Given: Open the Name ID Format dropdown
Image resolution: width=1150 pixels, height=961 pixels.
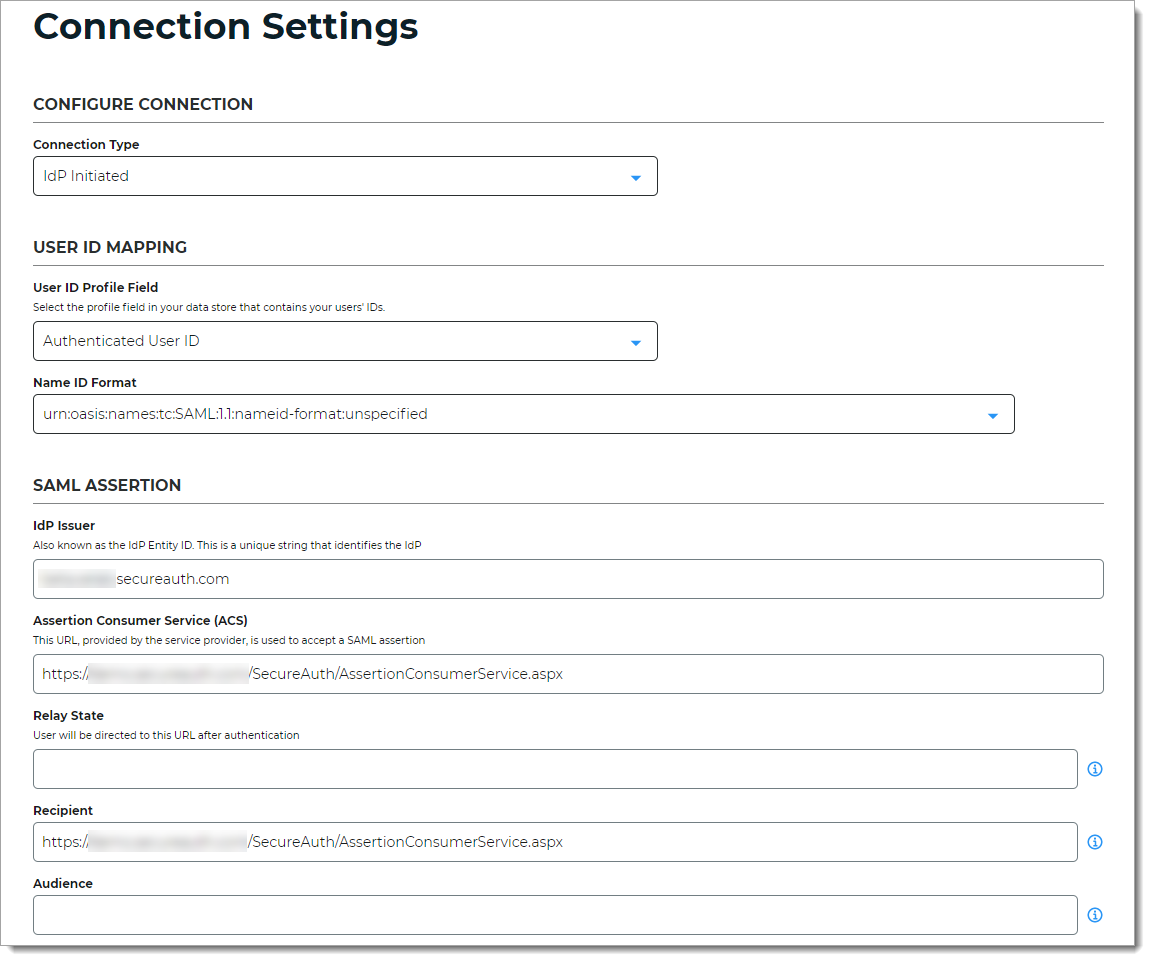Looking at the screenshot, I should pyautogui.click(x=523, y=414).
